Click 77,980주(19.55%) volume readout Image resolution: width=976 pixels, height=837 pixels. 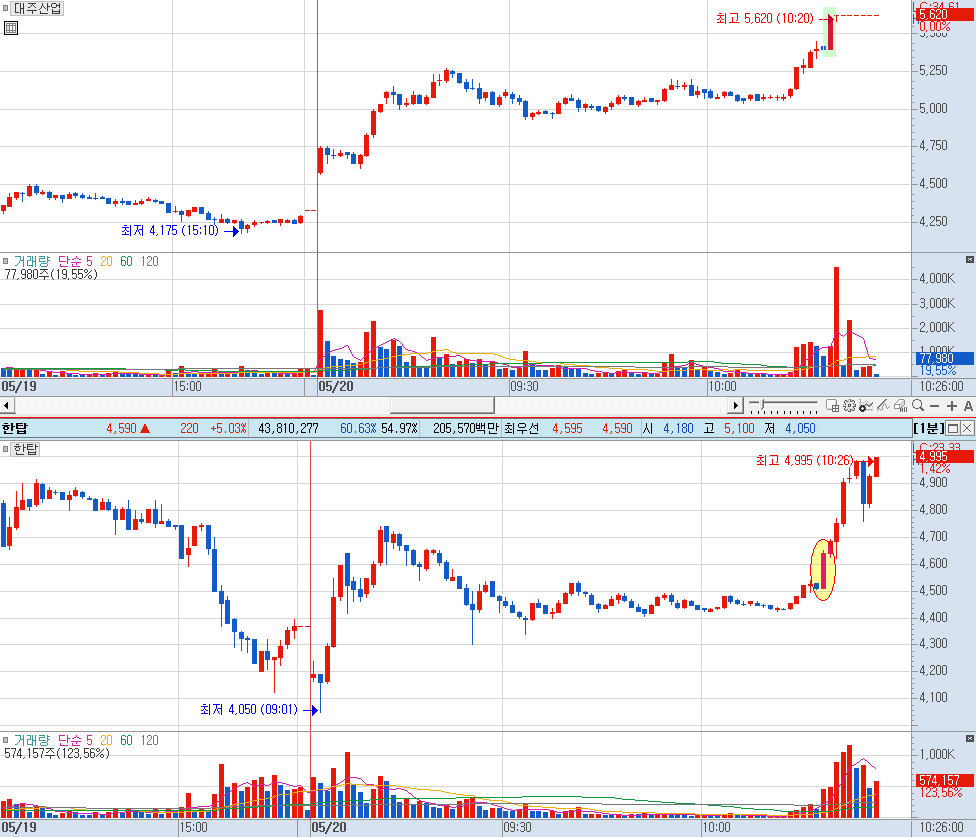(50, 274)
